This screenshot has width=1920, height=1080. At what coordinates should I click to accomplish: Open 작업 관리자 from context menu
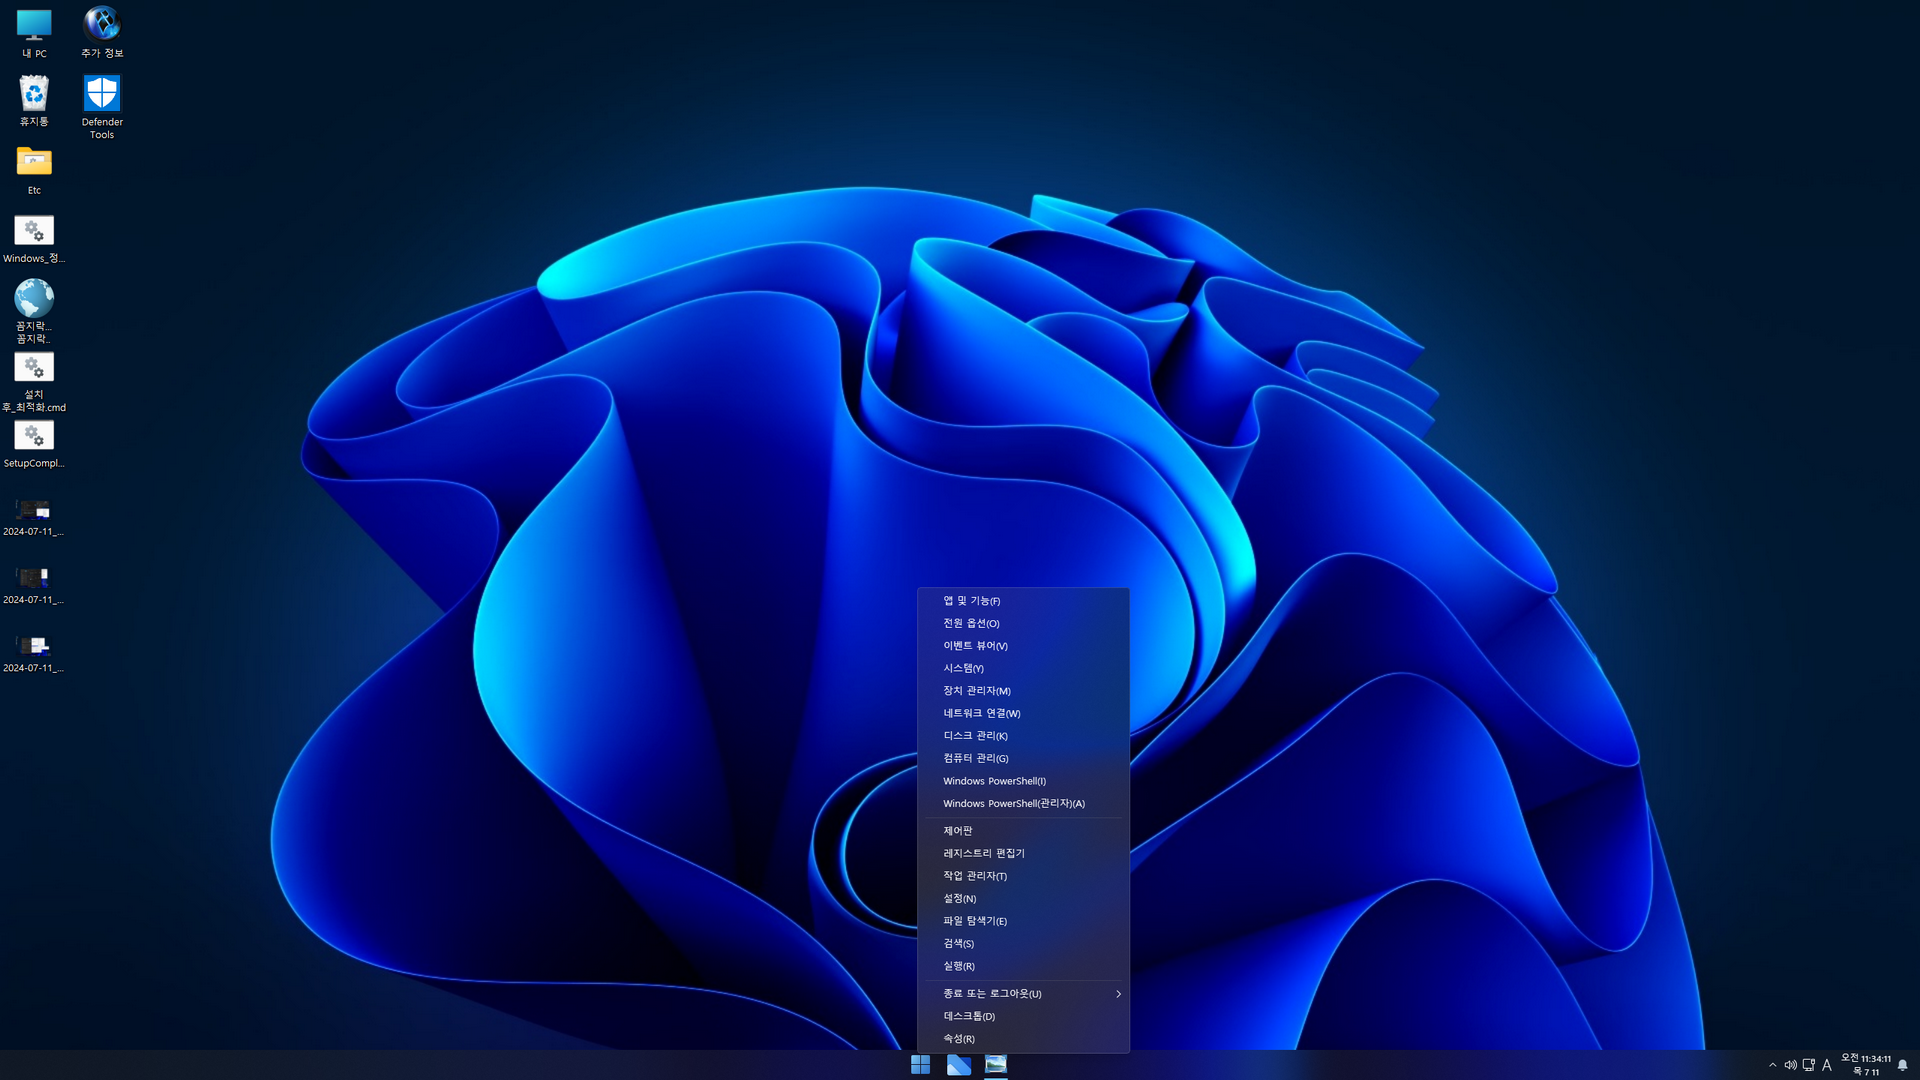pyautogui.click(x=975, y=875)
